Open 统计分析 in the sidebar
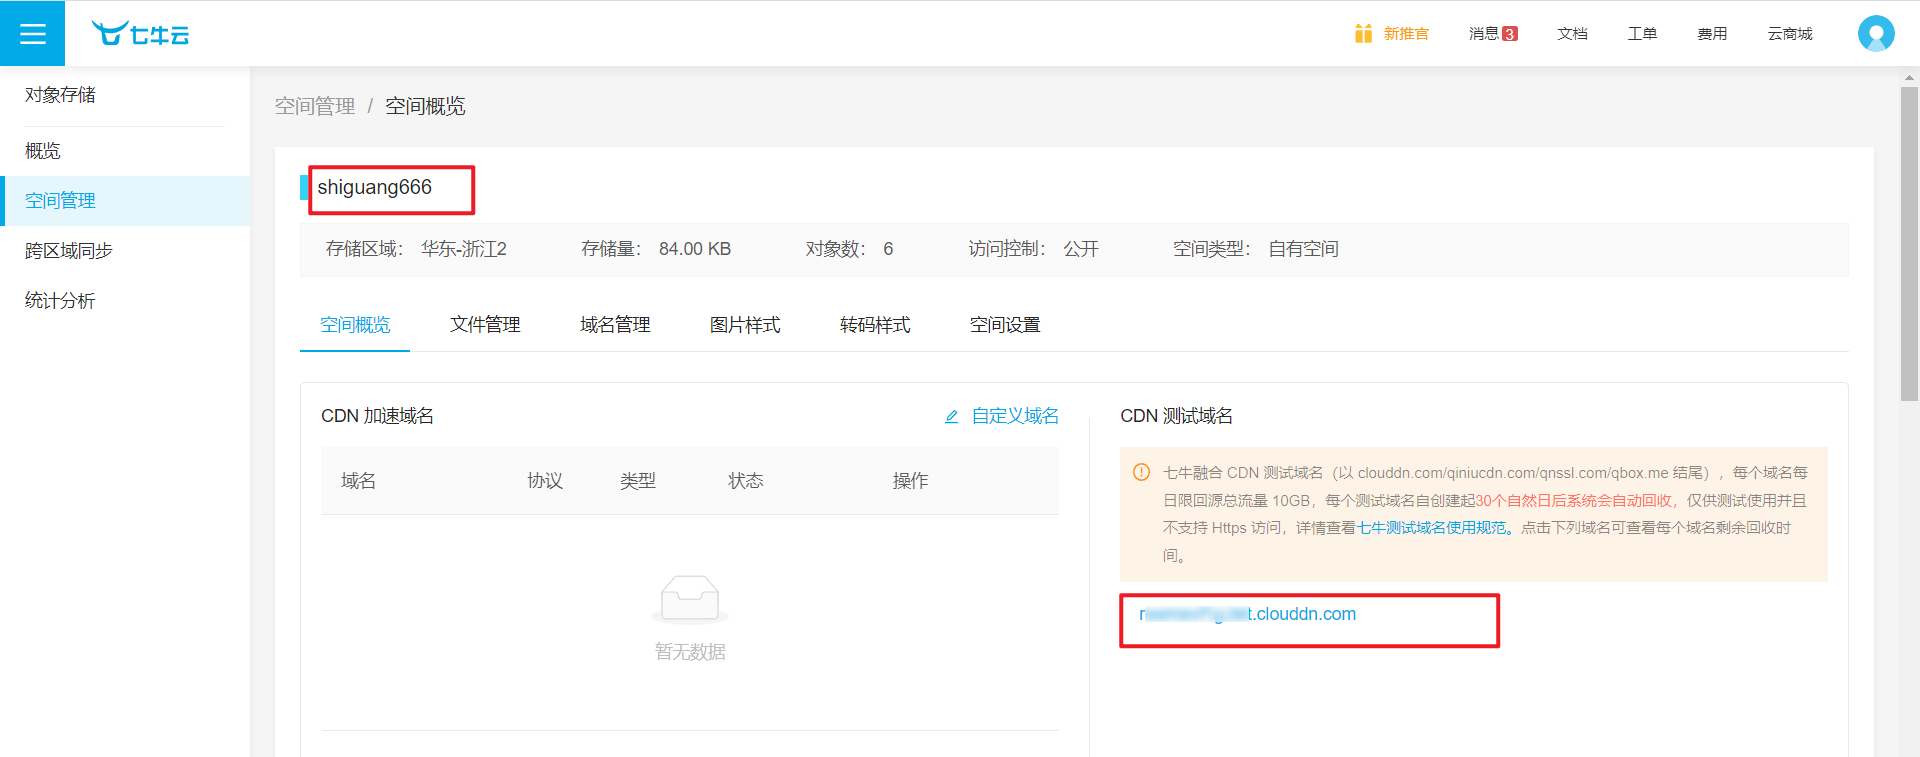Screen dimensions: 1920x757 tap(60, 301)
